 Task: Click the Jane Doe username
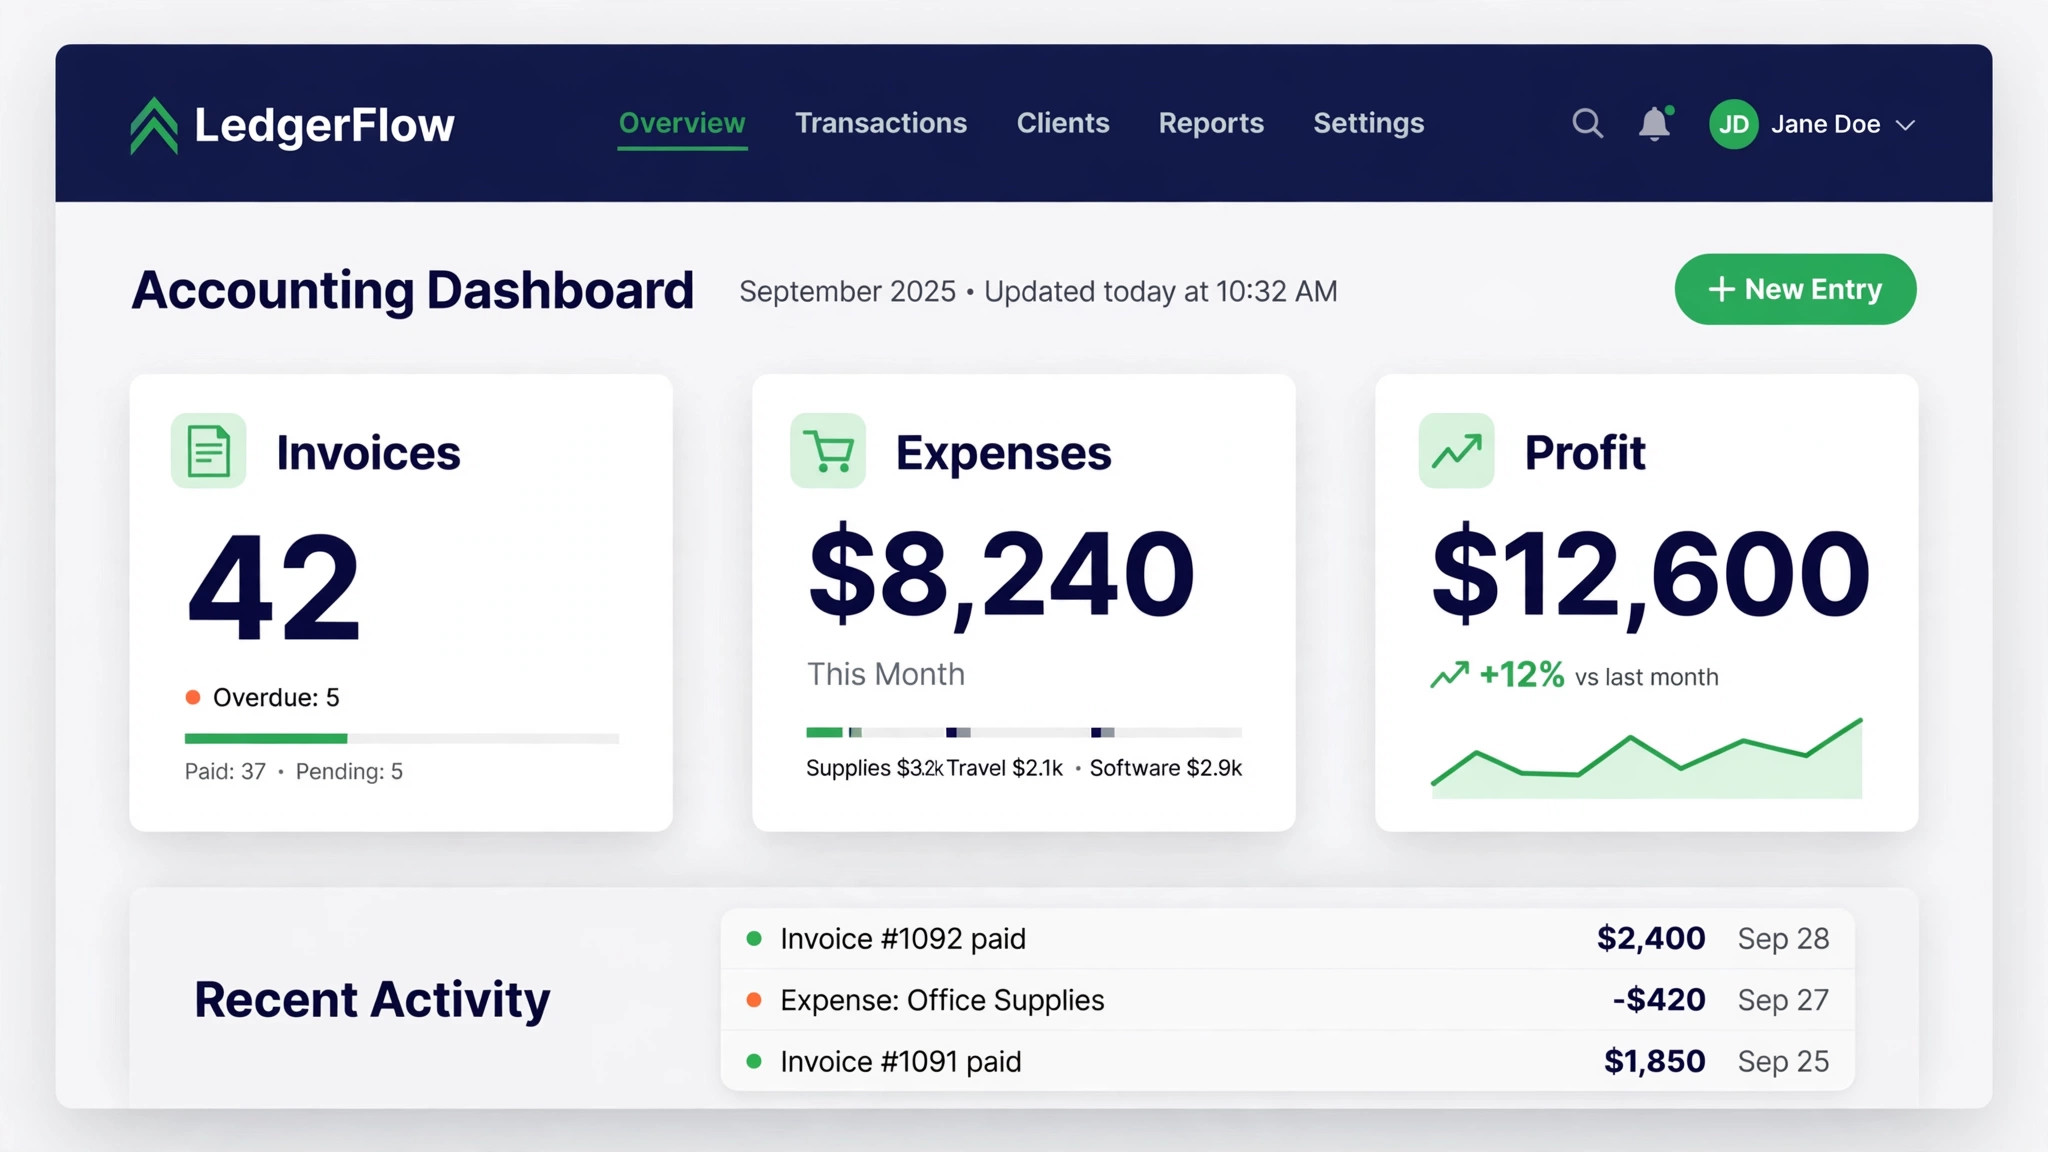point(1825,124)
